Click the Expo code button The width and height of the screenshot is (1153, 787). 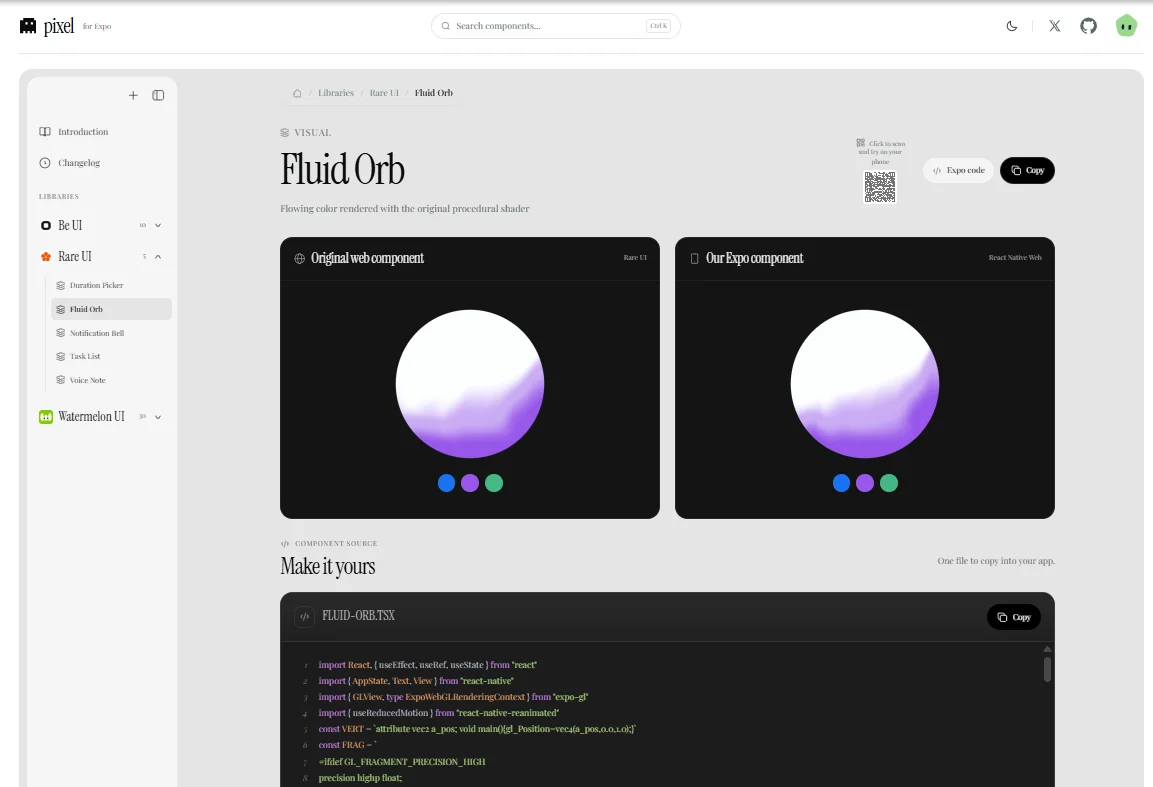tap(958, 171)
